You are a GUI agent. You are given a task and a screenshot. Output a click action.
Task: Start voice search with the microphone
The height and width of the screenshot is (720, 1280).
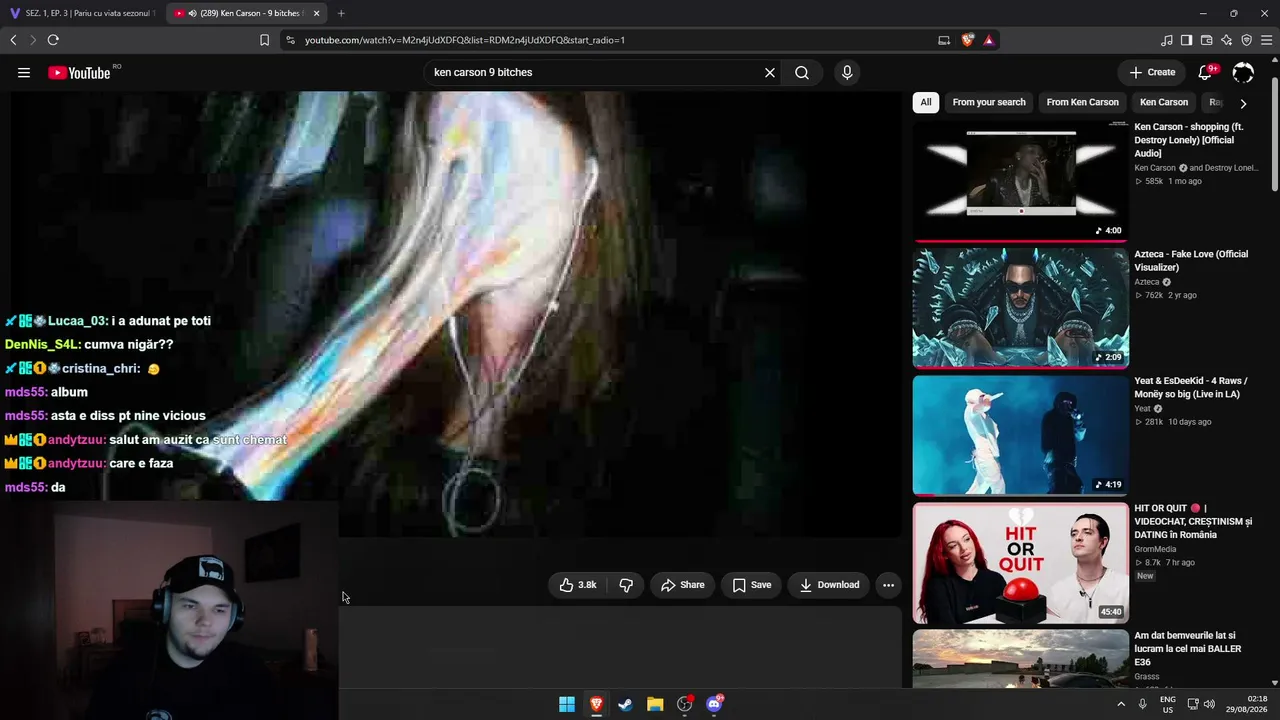tap(847, 72)
